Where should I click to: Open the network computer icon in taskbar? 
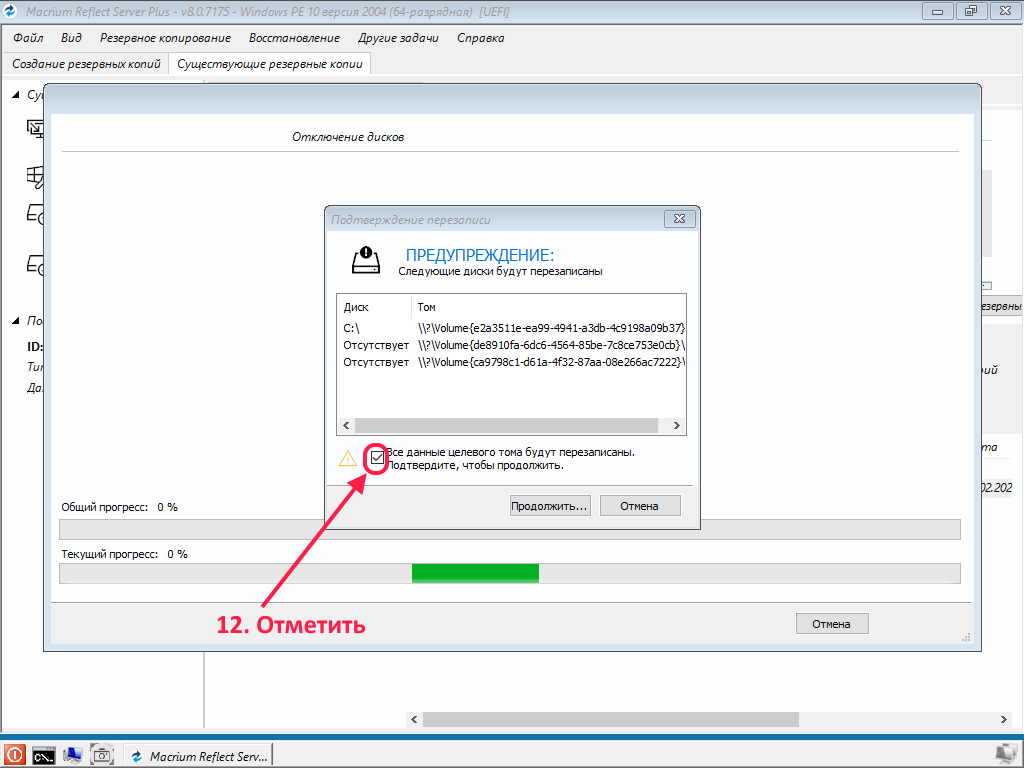[72, 756]
